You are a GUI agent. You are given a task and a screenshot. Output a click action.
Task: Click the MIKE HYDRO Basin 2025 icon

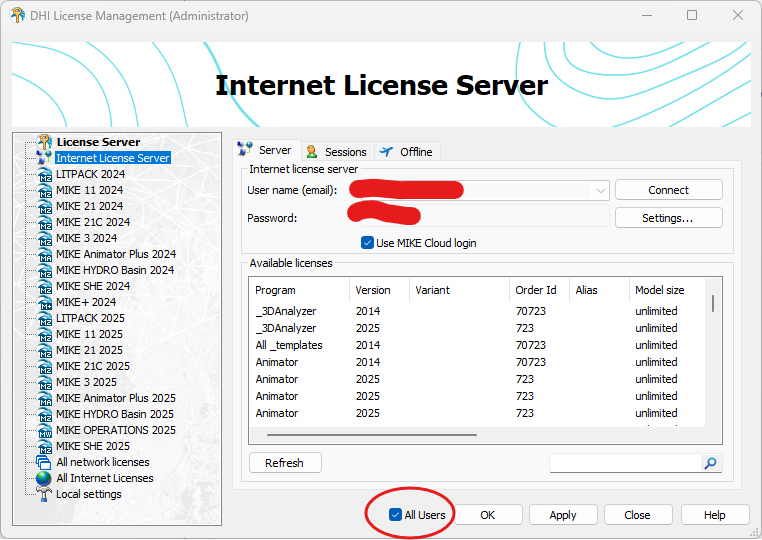pyautogui.click(x=45, y=415)
